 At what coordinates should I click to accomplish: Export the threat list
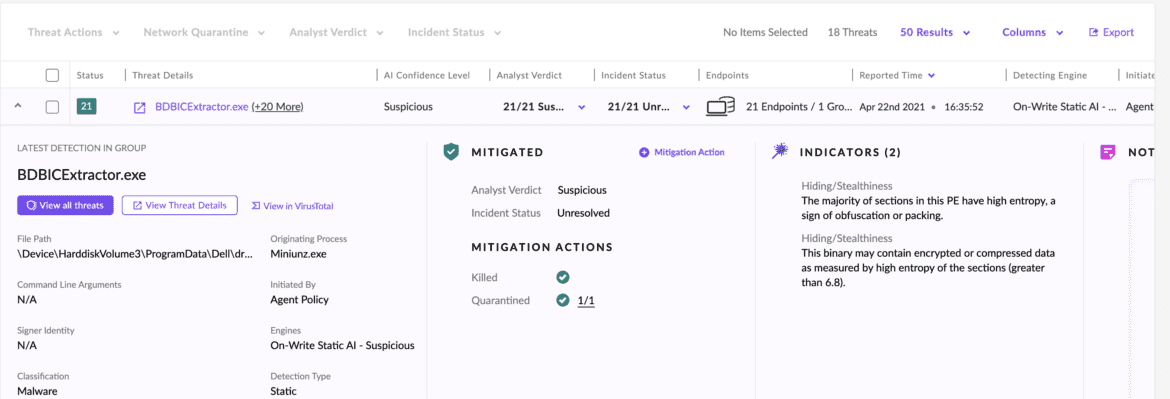pyautogui.click(x=1111, y=33)
